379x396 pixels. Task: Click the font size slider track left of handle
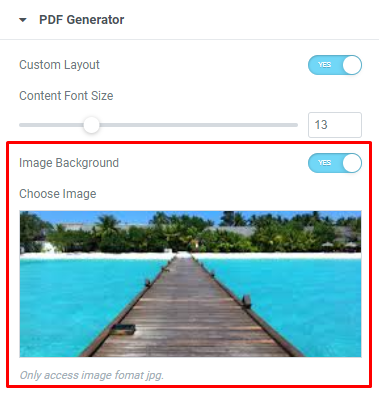51,125
